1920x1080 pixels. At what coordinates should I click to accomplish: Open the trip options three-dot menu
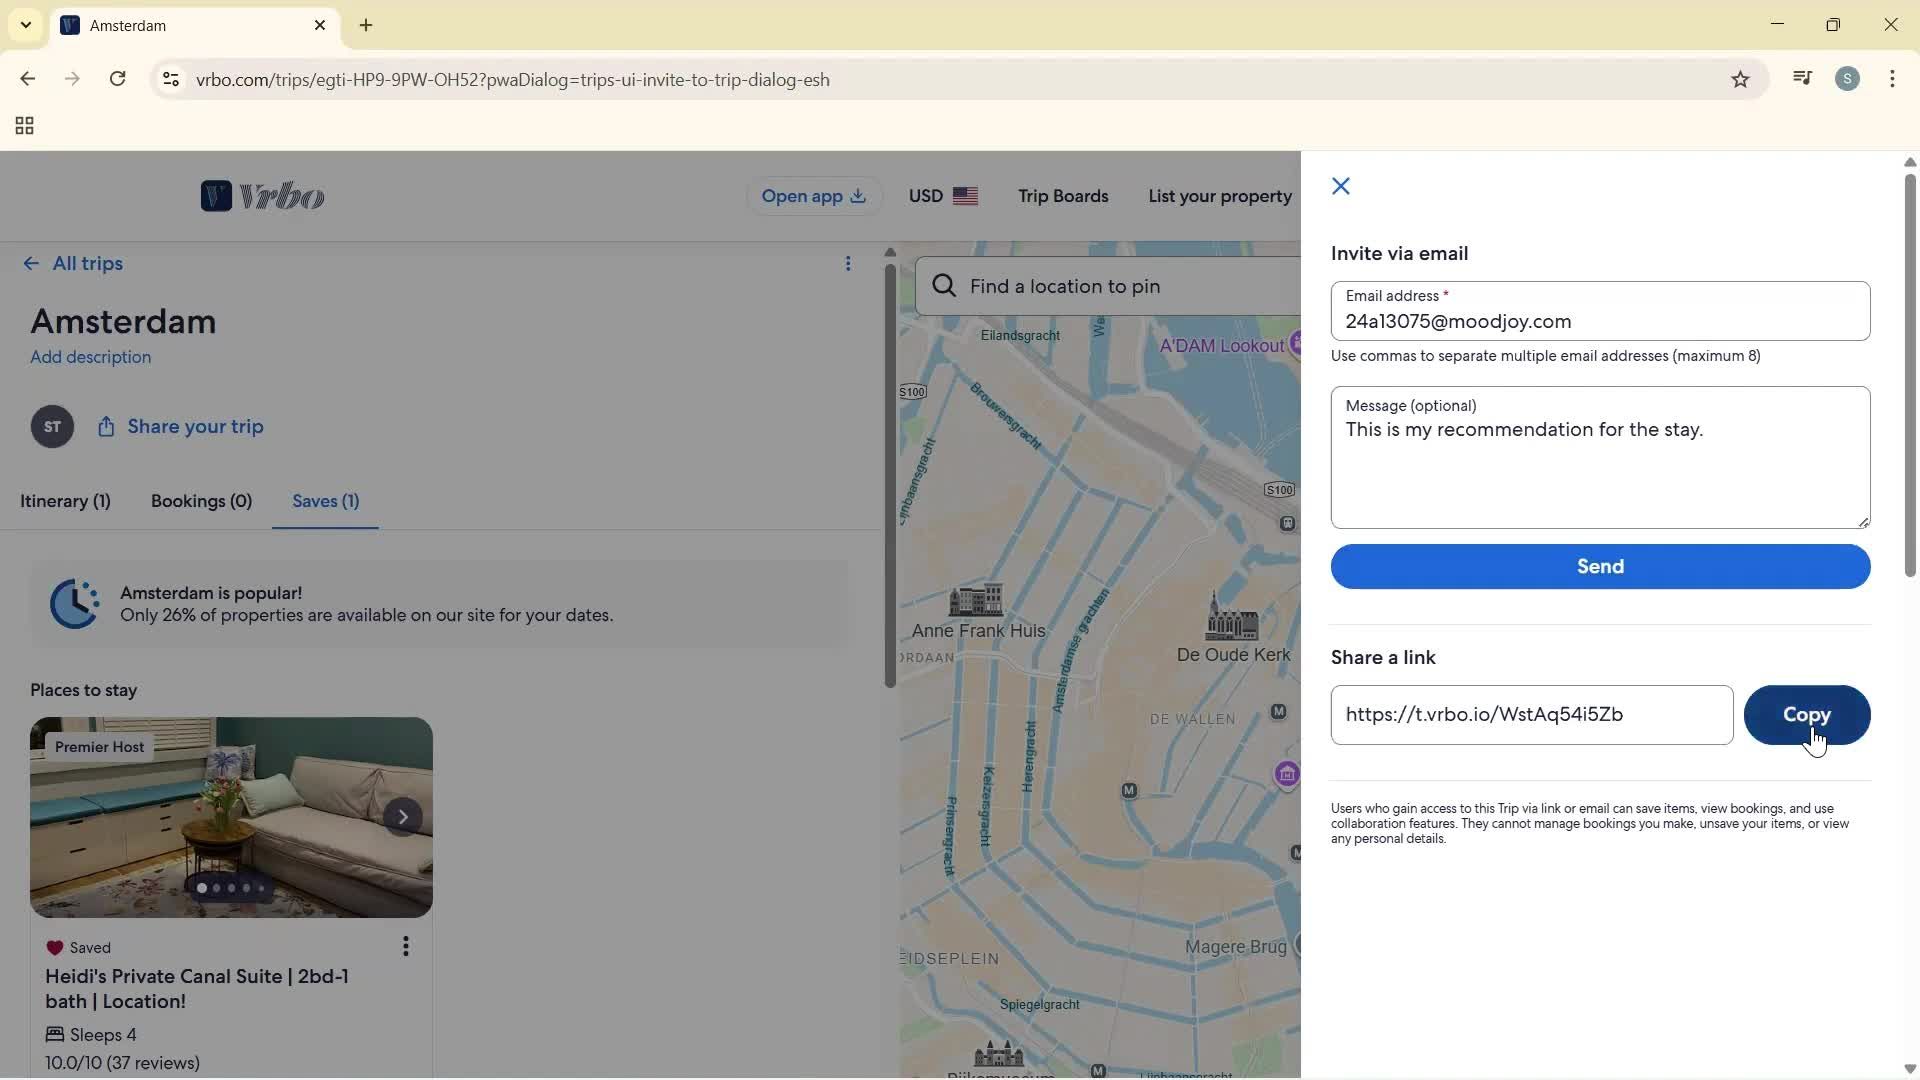pyautogui.click(x=849, y=263)
